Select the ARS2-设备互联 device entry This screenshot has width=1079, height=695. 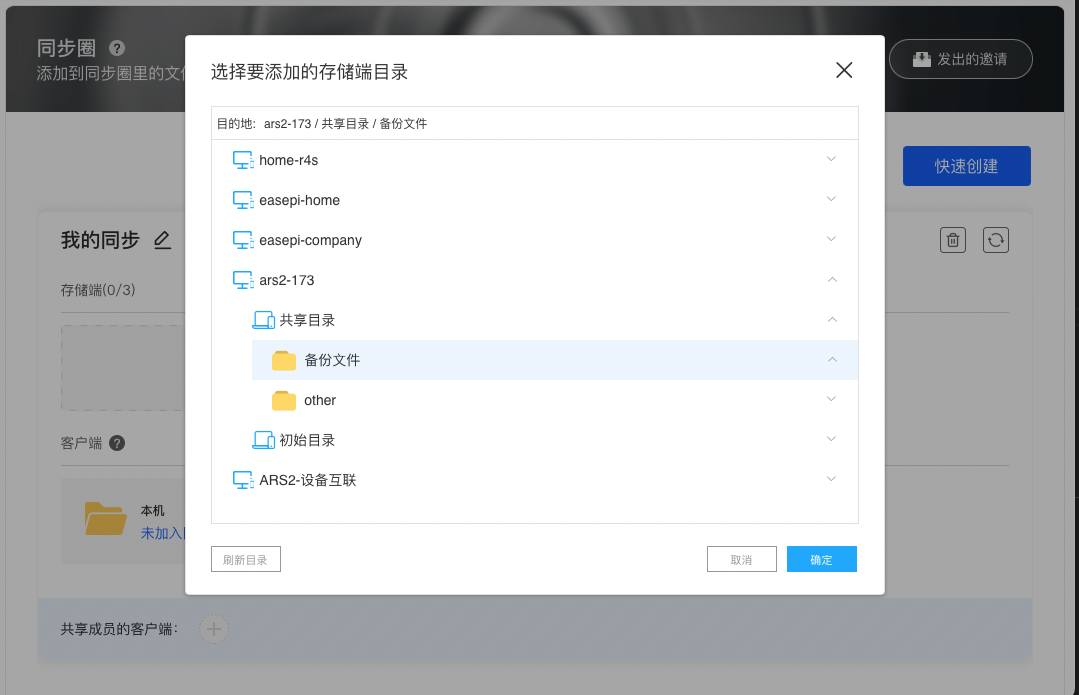(307, 480)
